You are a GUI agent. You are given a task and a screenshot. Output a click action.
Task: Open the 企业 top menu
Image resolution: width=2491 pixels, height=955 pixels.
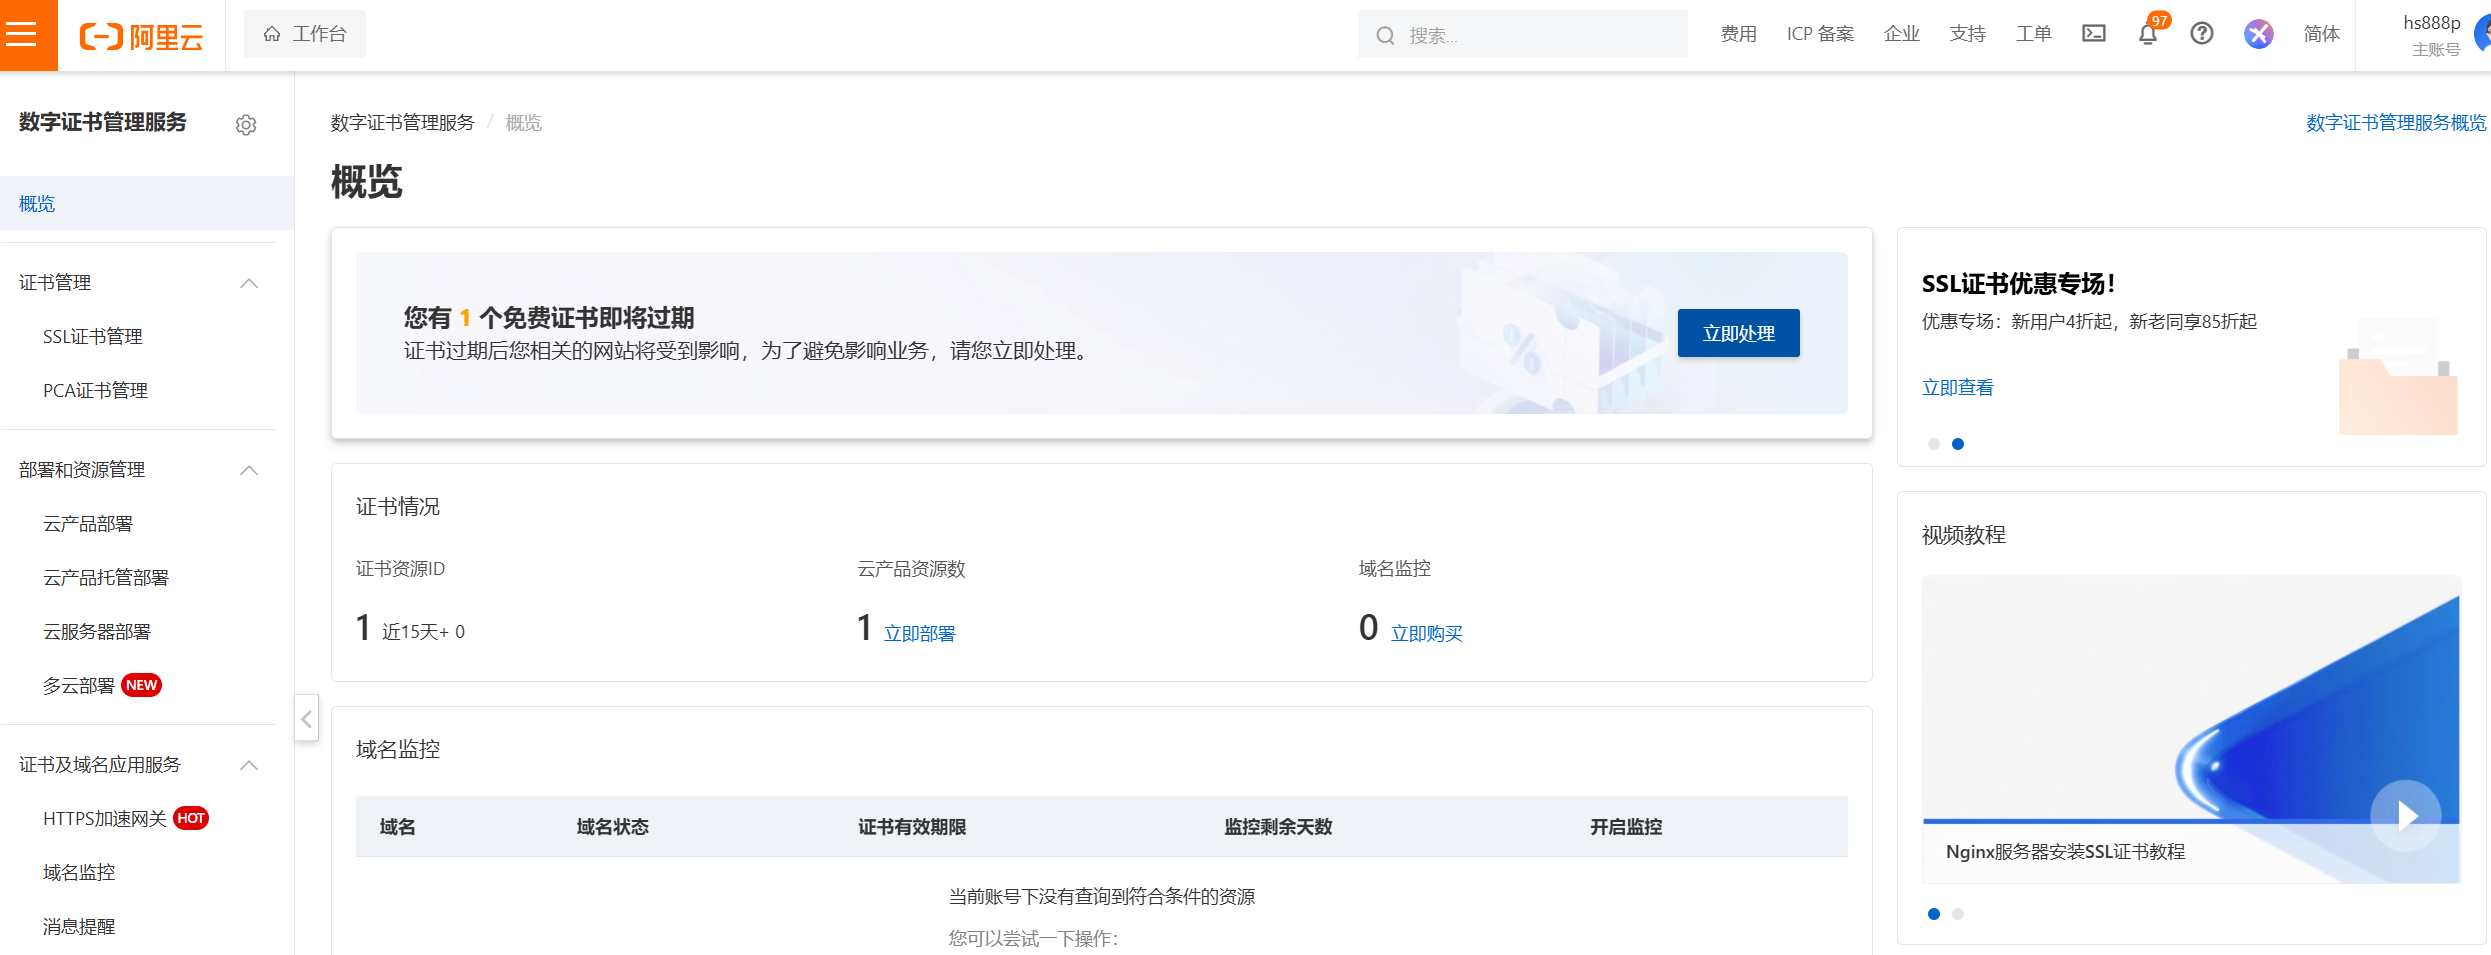(1902, 34)
